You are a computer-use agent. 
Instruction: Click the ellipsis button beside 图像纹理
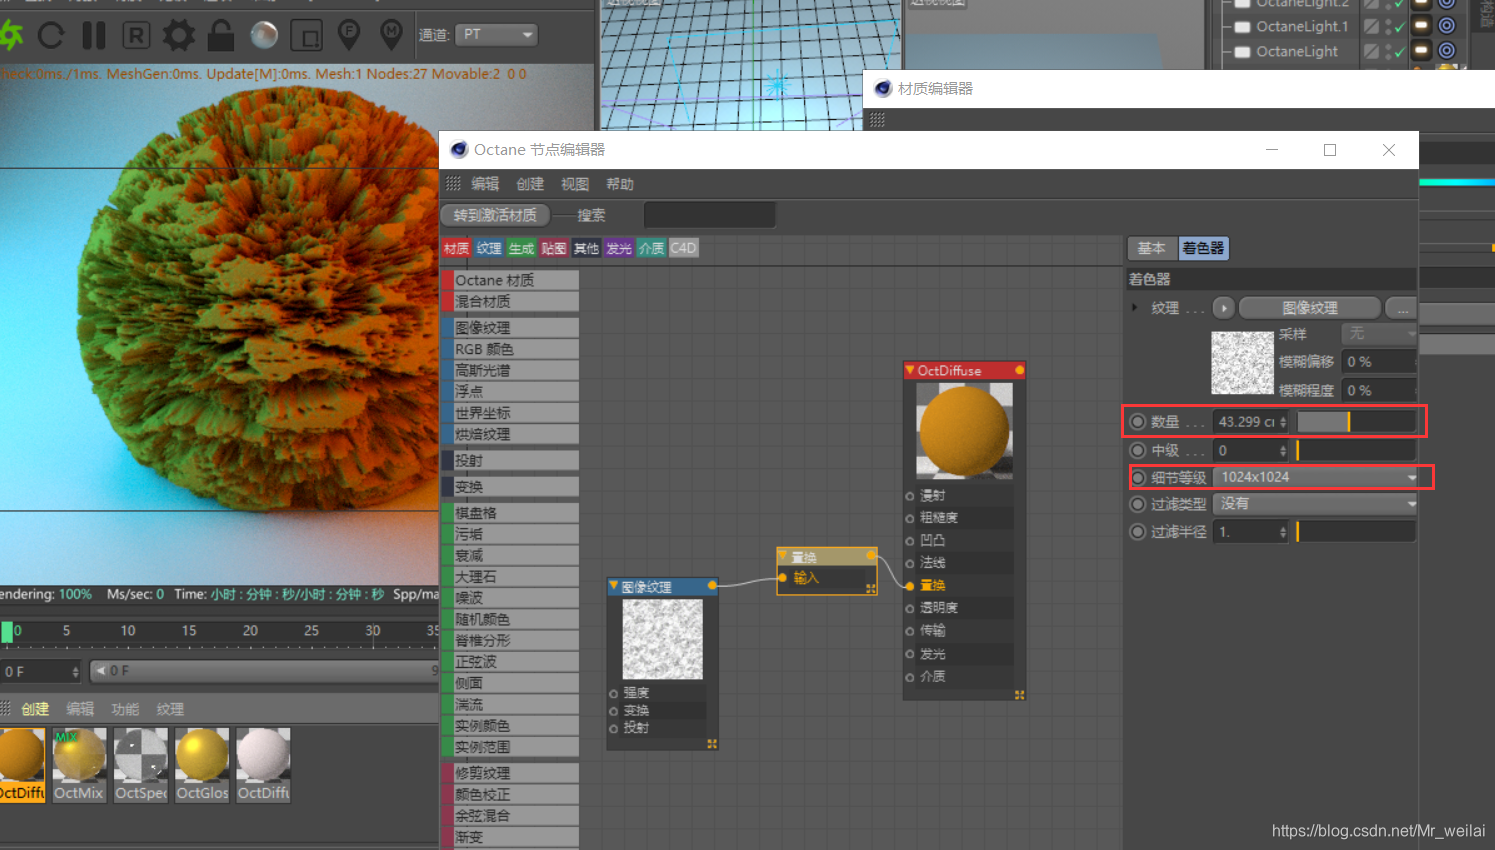tap(1402, 308)
